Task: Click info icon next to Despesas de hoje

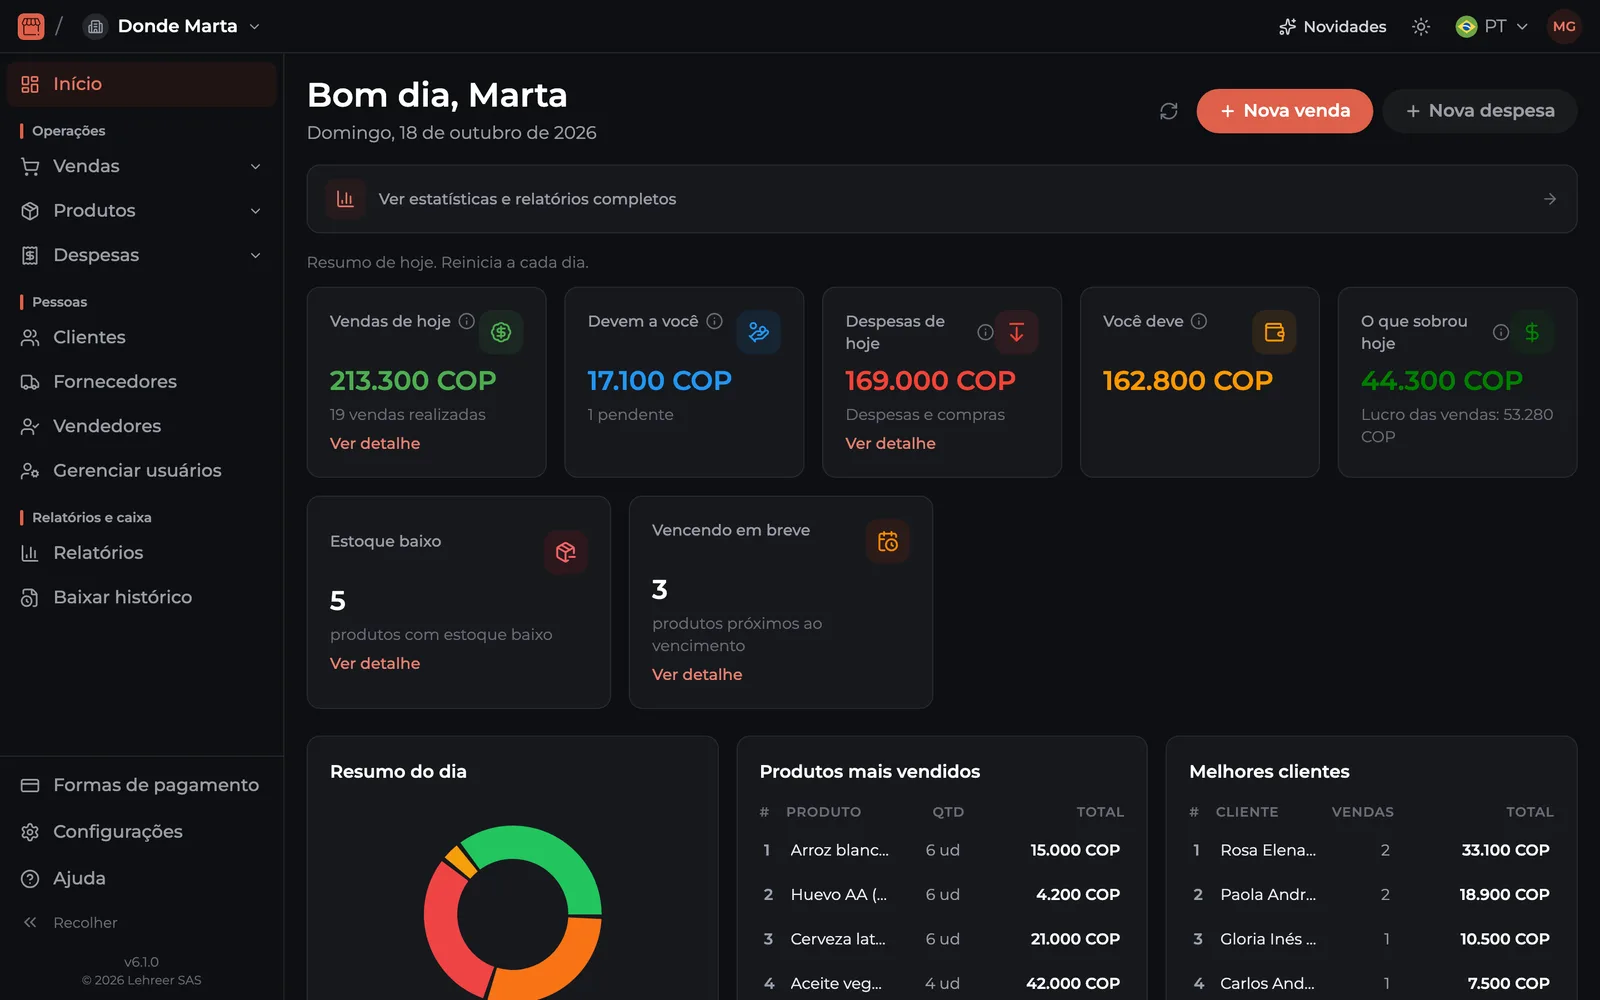Action: pos(985,332)
